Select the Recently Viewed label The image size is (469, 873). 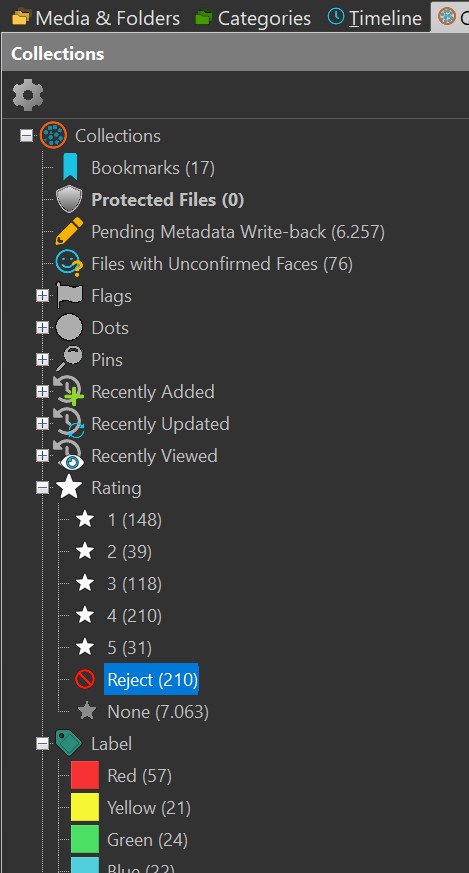coord(154,455)
